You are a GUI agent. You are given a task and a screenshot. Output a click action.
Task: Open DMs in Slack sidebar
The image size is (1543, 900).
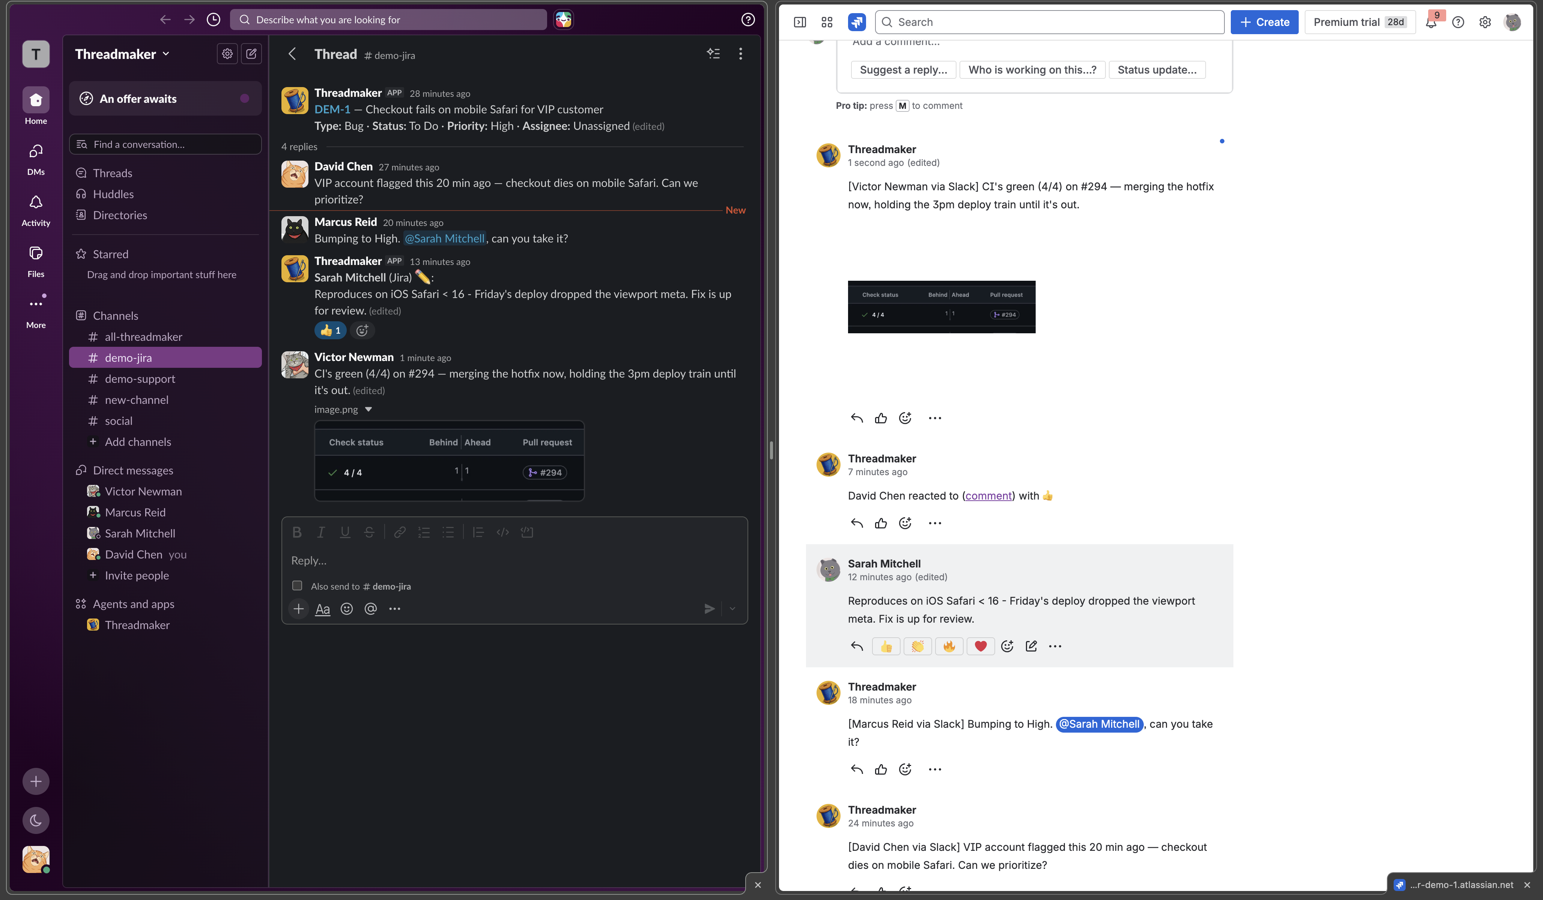click(x=36, y=158)
